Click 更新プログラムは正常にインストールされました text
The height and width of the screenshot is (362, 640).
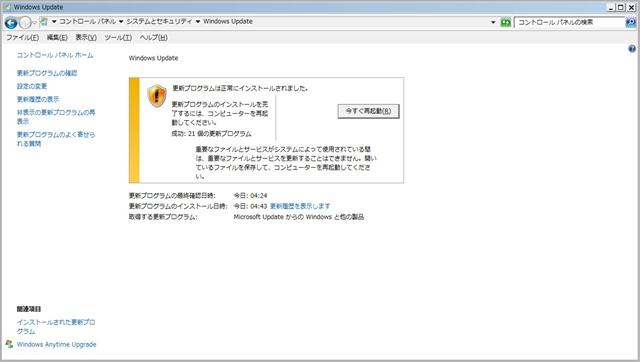[x=240, y=88]
